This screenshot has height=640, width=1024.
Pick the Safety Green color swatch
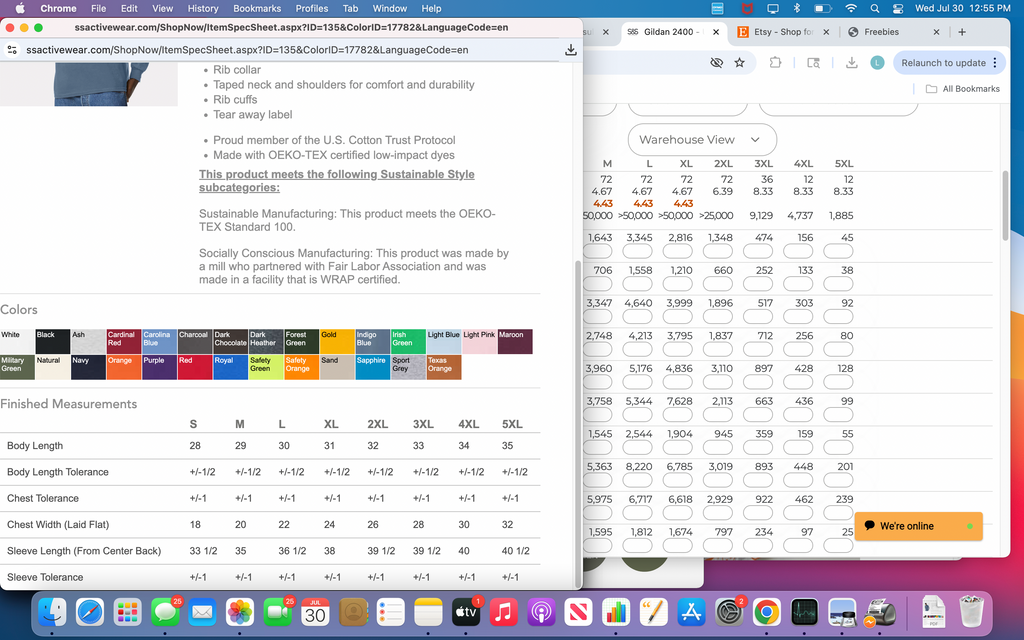coord(266,367)
